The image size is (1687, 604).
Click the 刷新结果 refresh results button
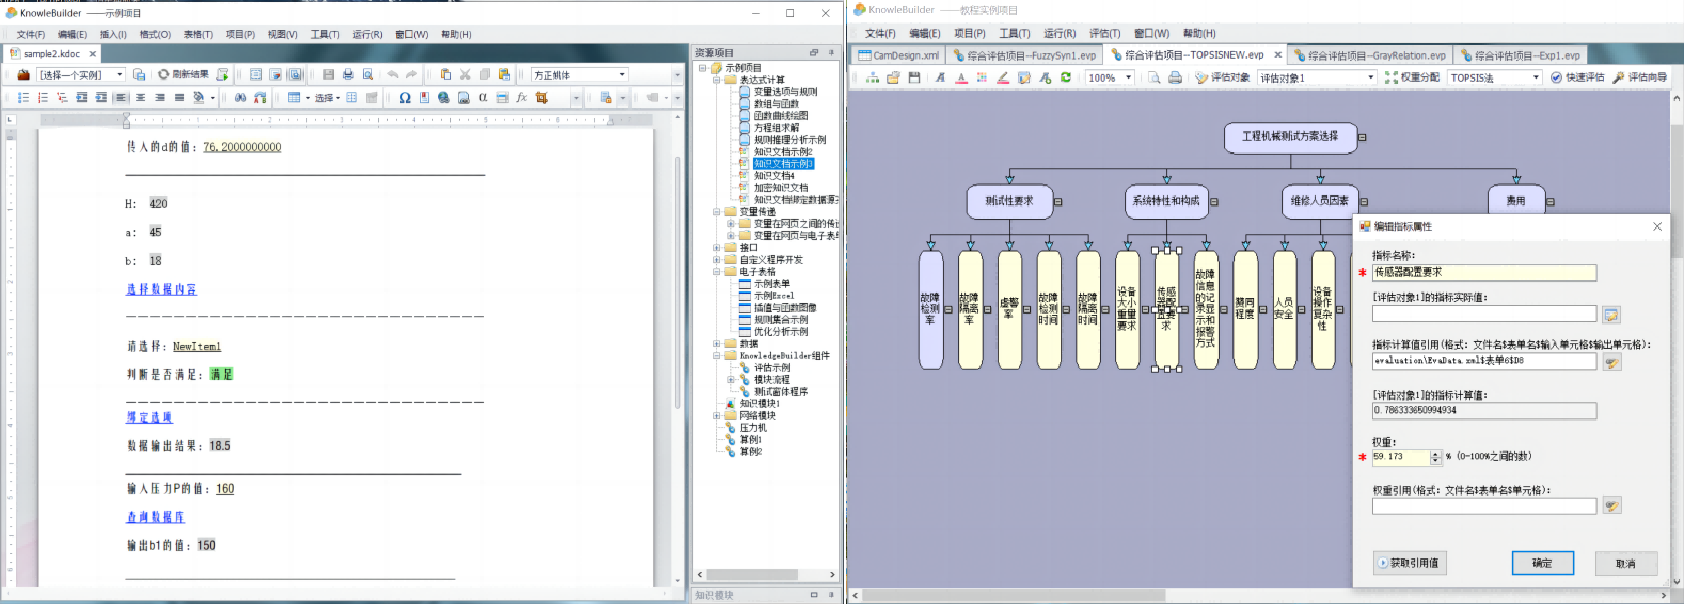click(x=184, y=75)
